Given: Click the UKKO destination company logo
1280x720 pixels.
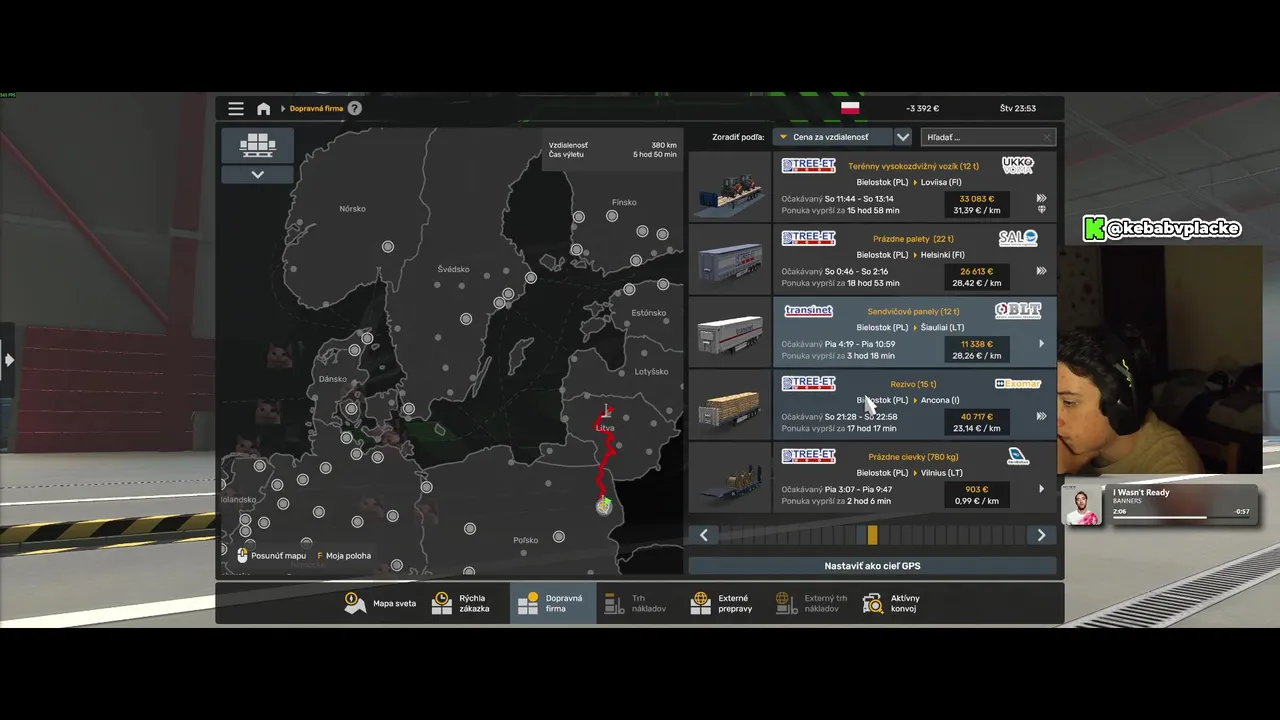Looking at the screenshot, I should coord(1018,165).
